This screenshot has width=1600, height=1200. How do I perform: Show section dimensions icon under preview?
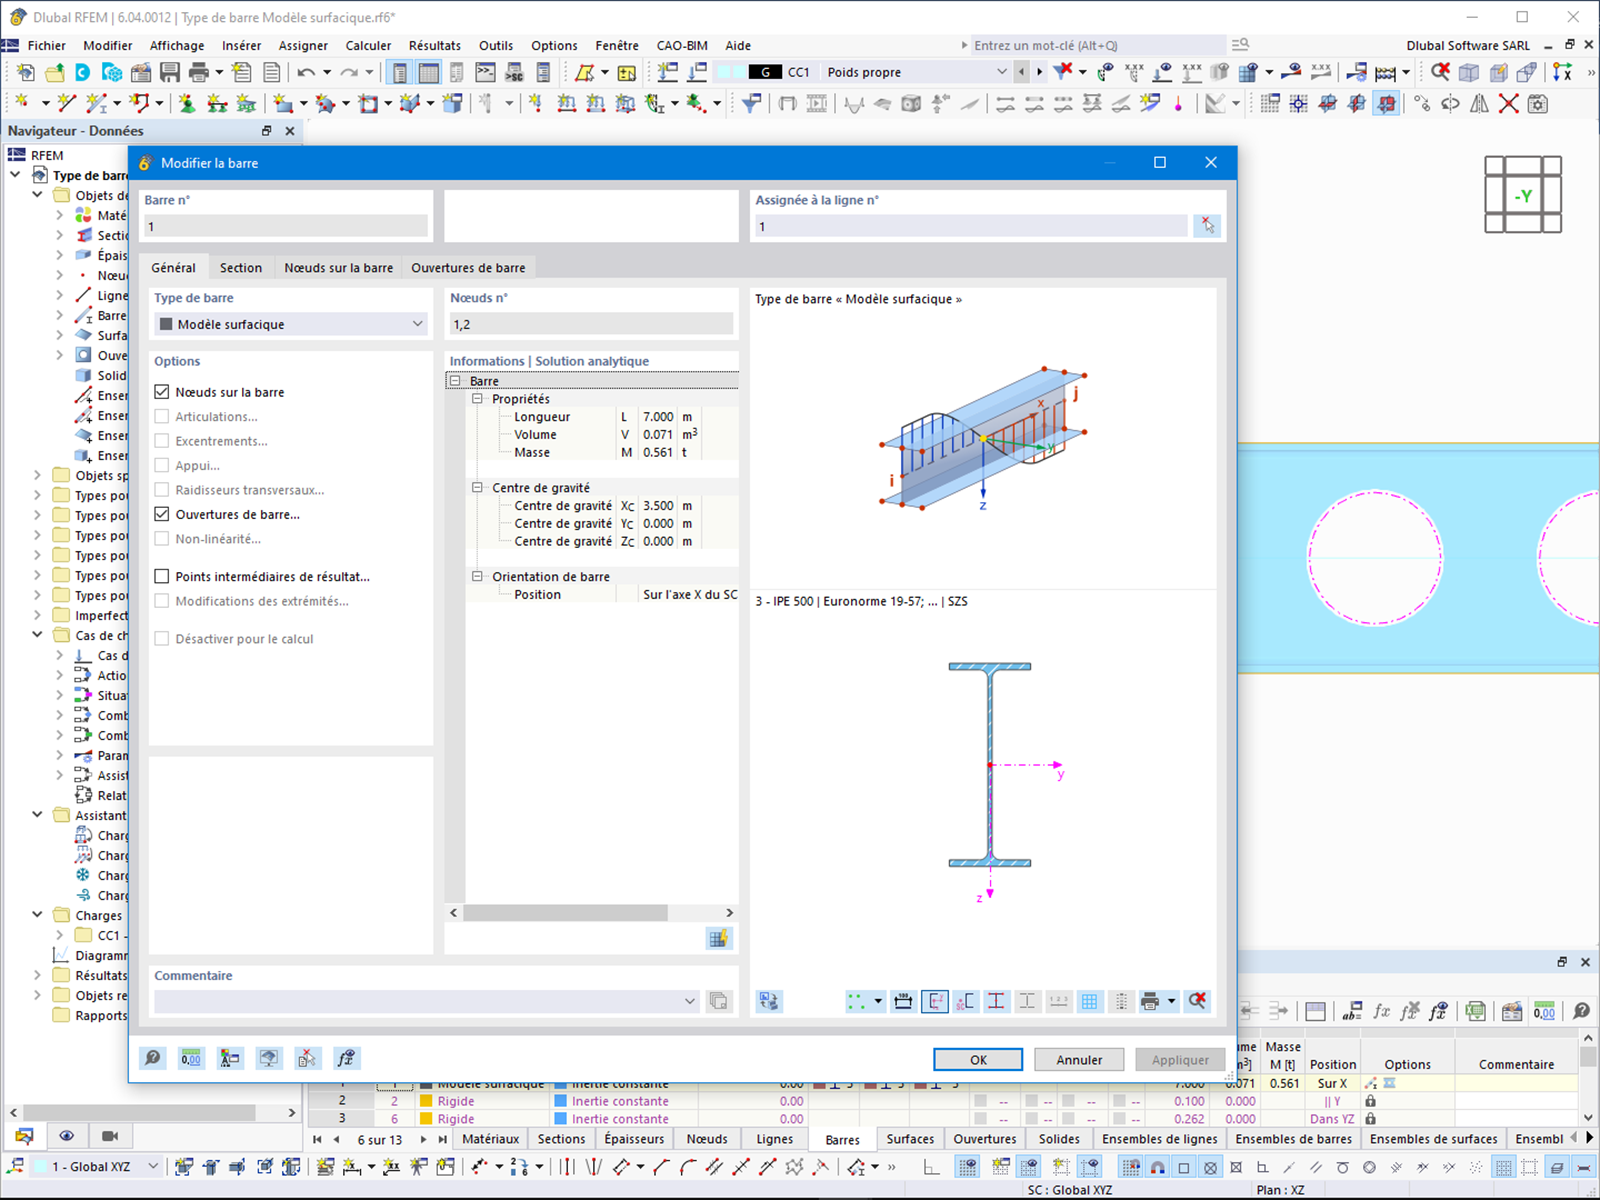tap(903, 1001)
